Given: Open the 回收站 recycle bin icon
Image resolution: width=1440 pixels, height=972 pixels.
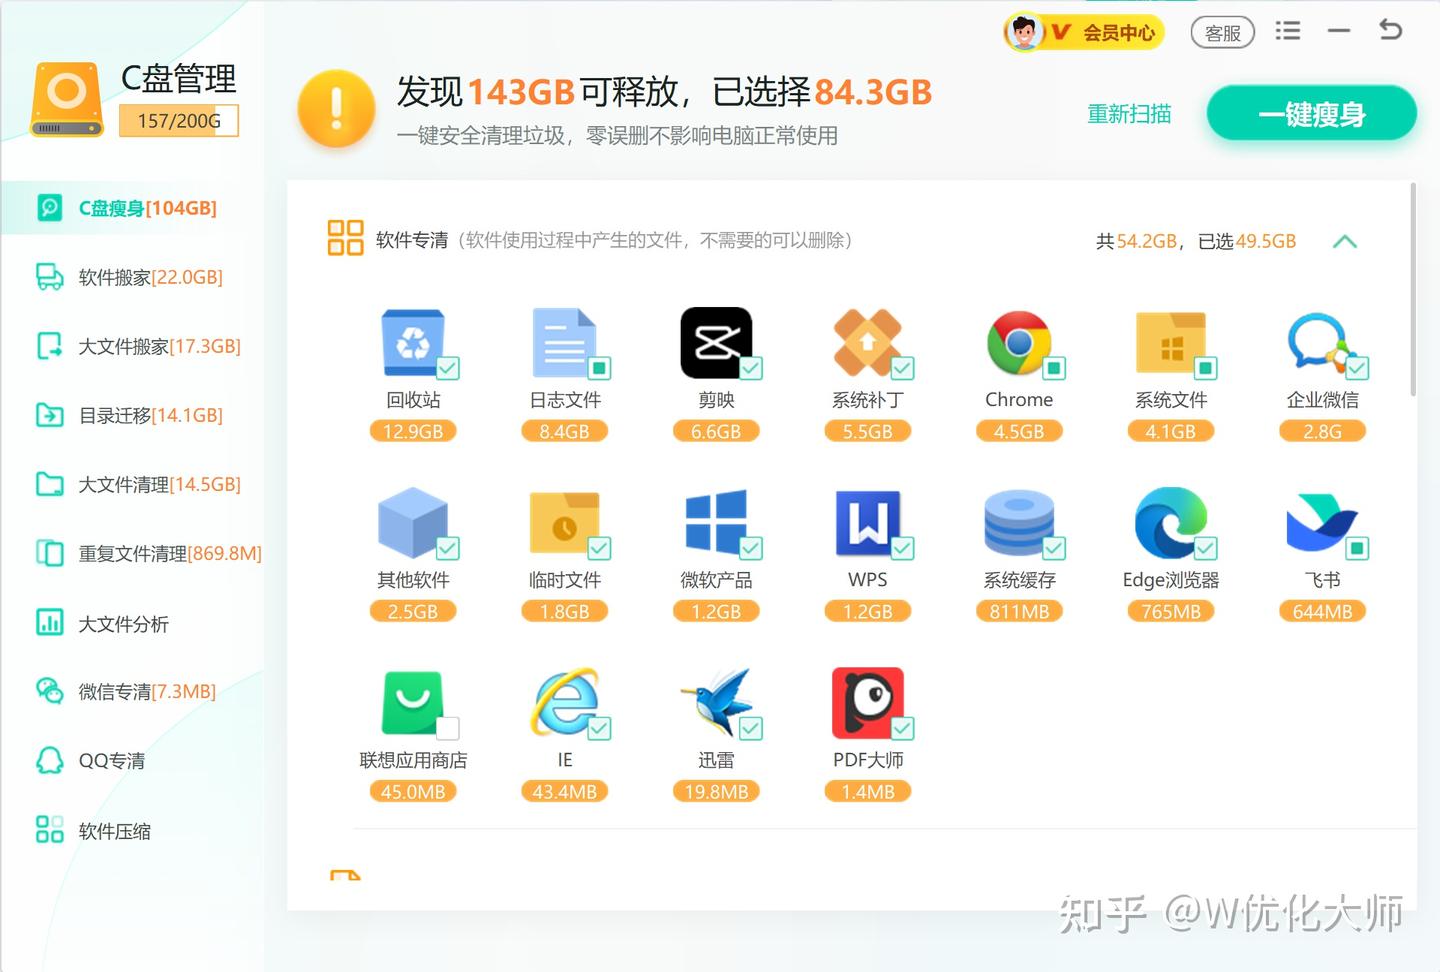Looking at the screenshot, I should click(413, 343).
